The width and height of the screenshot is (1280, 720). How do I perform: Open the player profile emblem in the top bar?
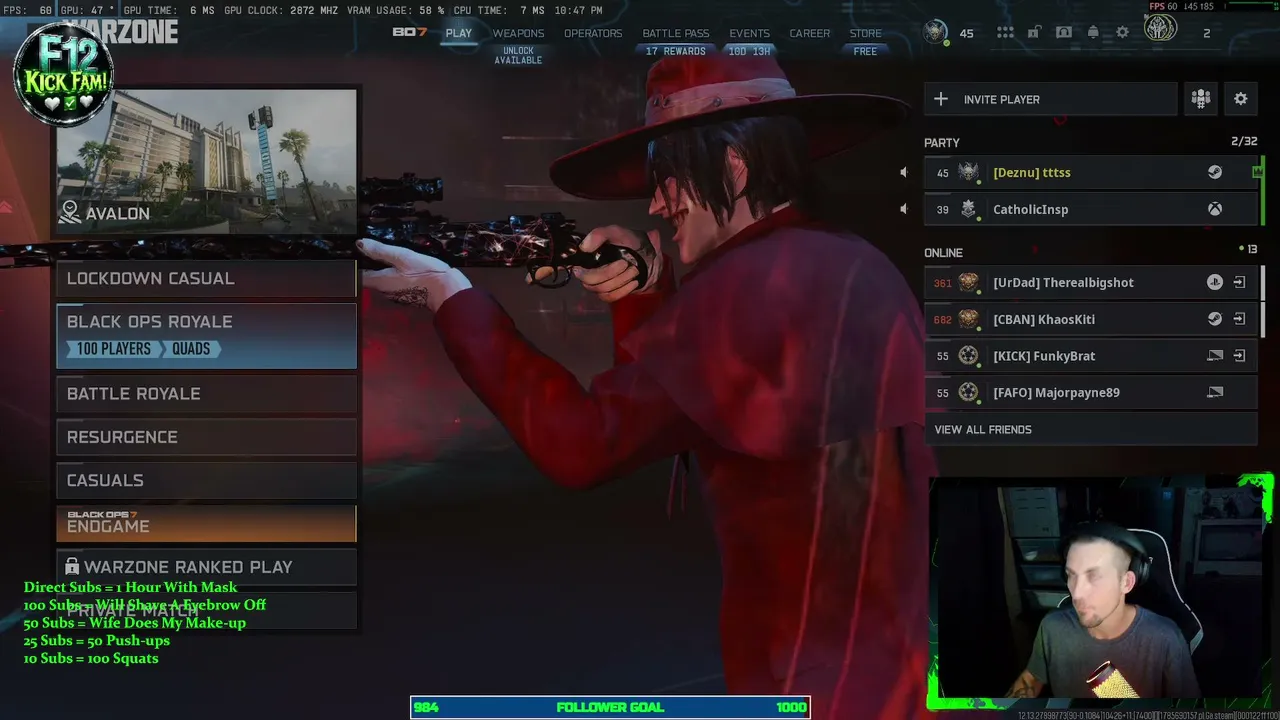click(936, 32)
